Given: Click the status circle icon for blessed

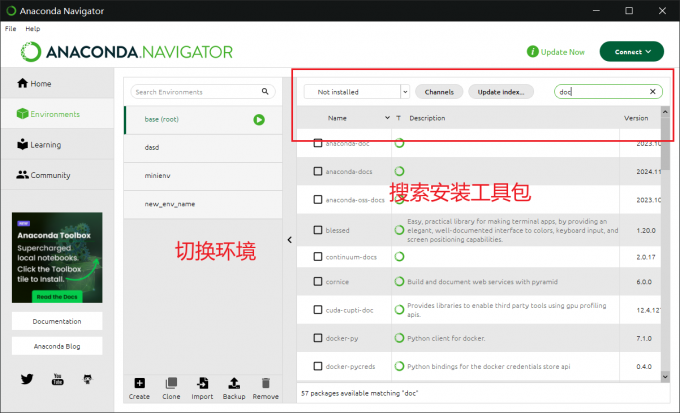Looking at the screenshot, I should 399,230.
